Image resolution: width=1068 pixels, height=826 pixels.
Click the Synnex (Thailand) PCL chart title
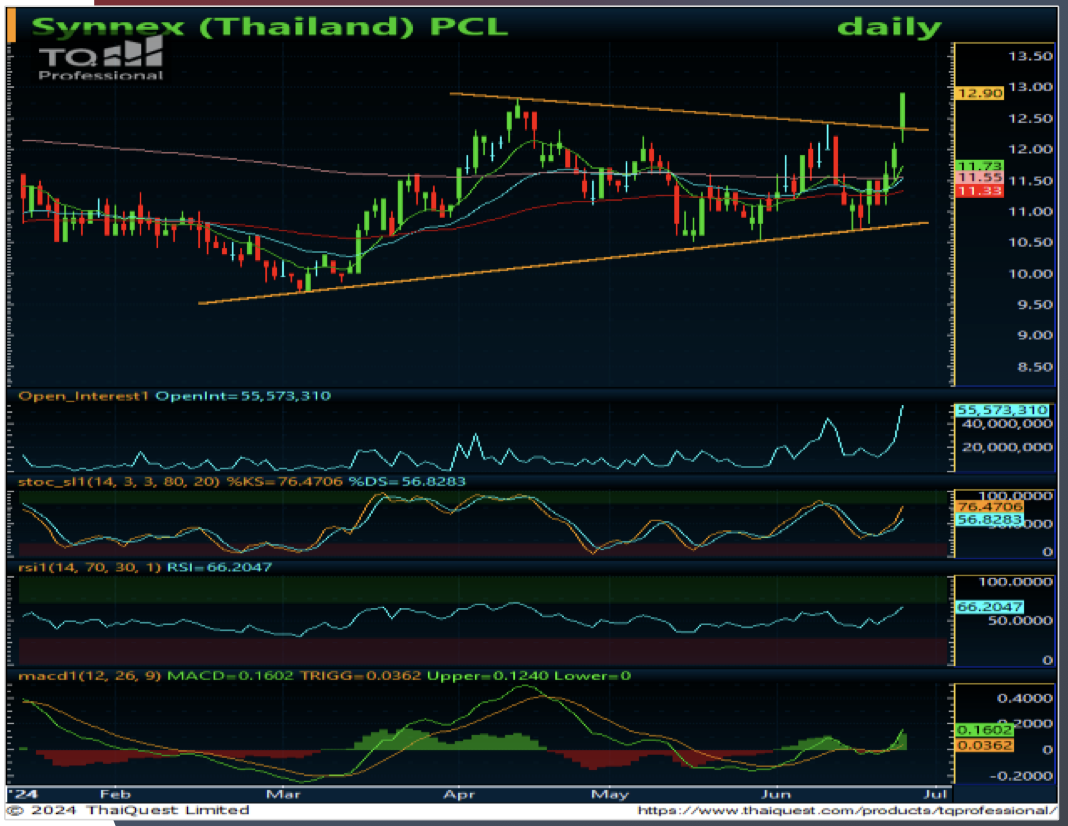coord(269,27)
